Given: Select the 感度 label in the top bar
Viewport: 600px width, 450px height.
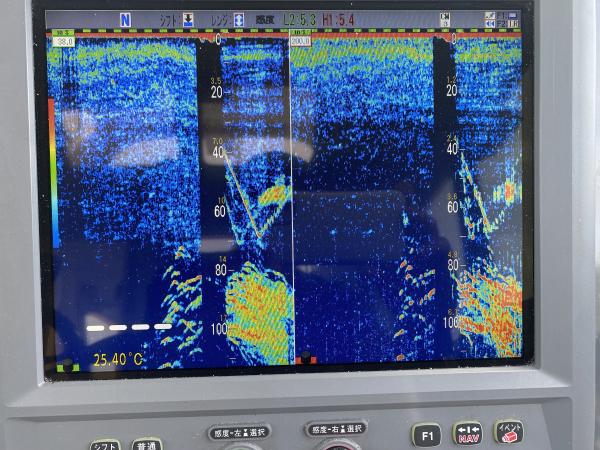Looking at the screenshot, I should coord(265,20).
